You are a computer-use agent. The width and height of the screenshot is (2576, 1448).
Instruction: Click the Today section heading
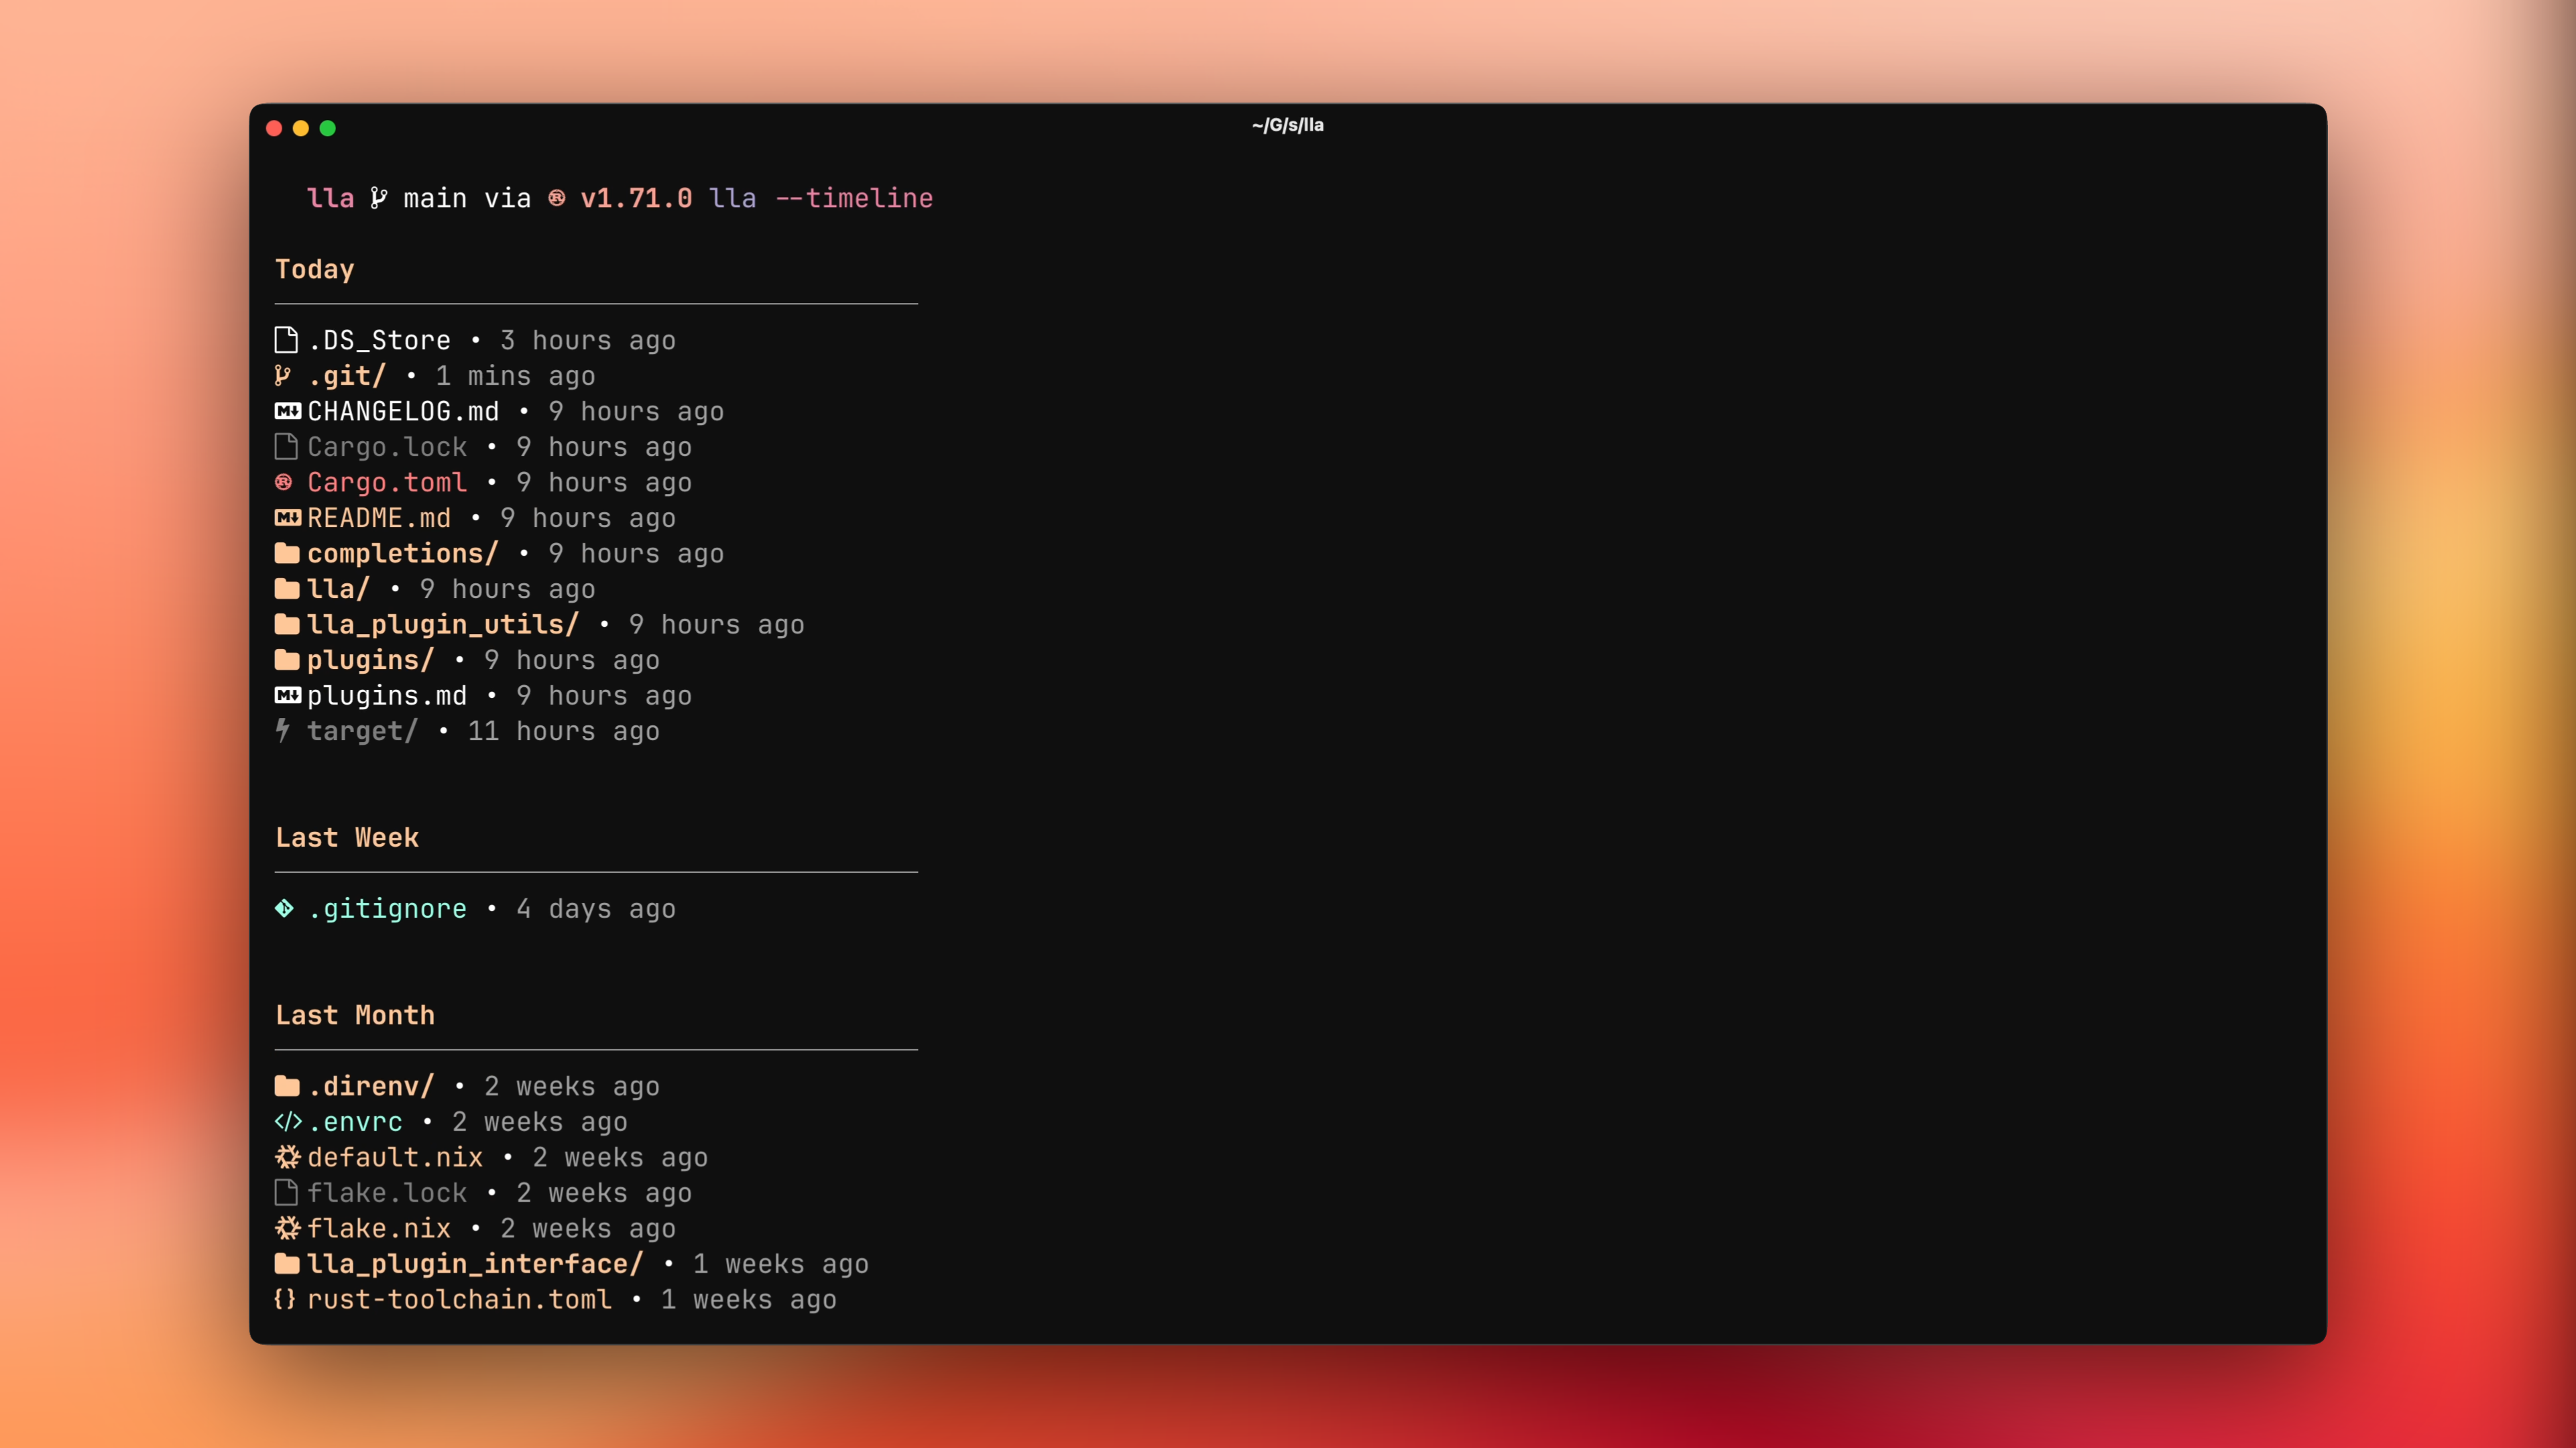(x=315, y=269)
